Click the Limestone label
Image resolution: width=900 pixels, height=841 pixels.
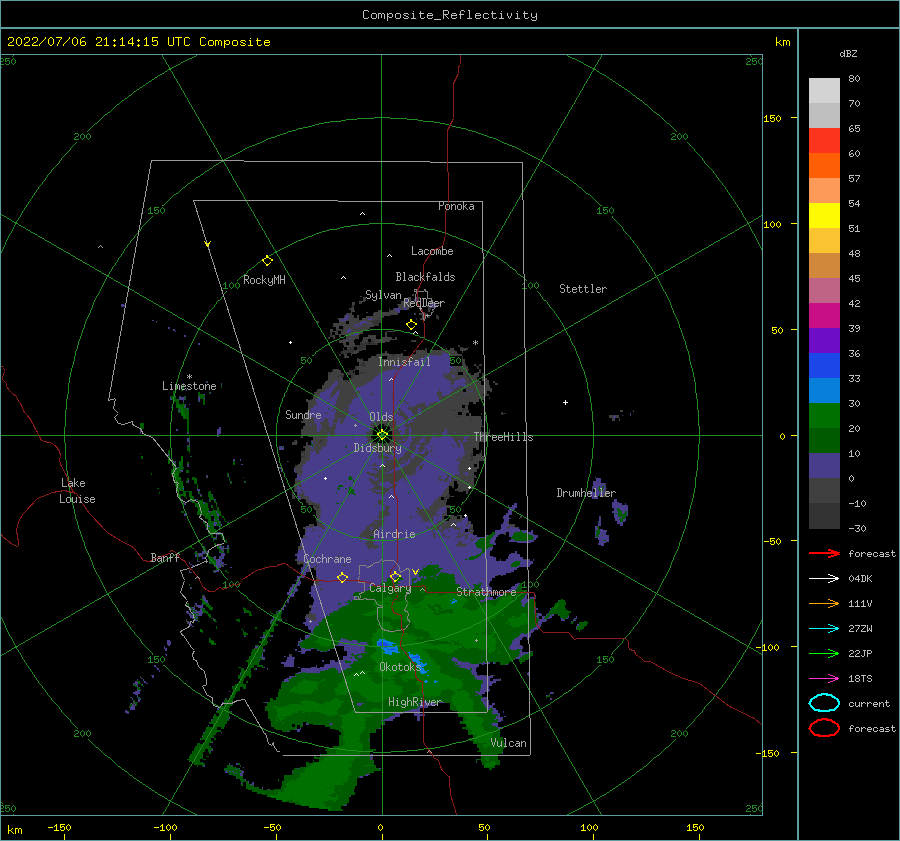click(189, 386)
